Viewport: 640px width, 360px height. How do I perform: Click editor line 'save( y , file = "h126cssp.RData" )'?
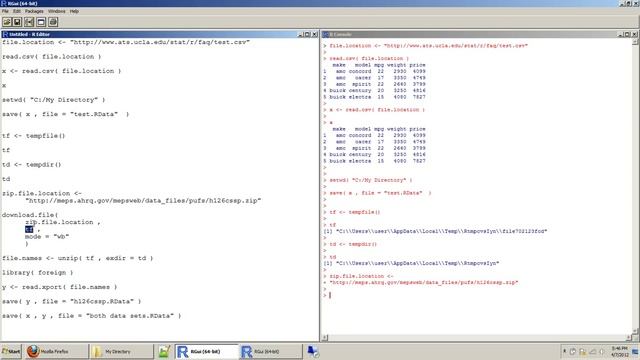(71, 301)
